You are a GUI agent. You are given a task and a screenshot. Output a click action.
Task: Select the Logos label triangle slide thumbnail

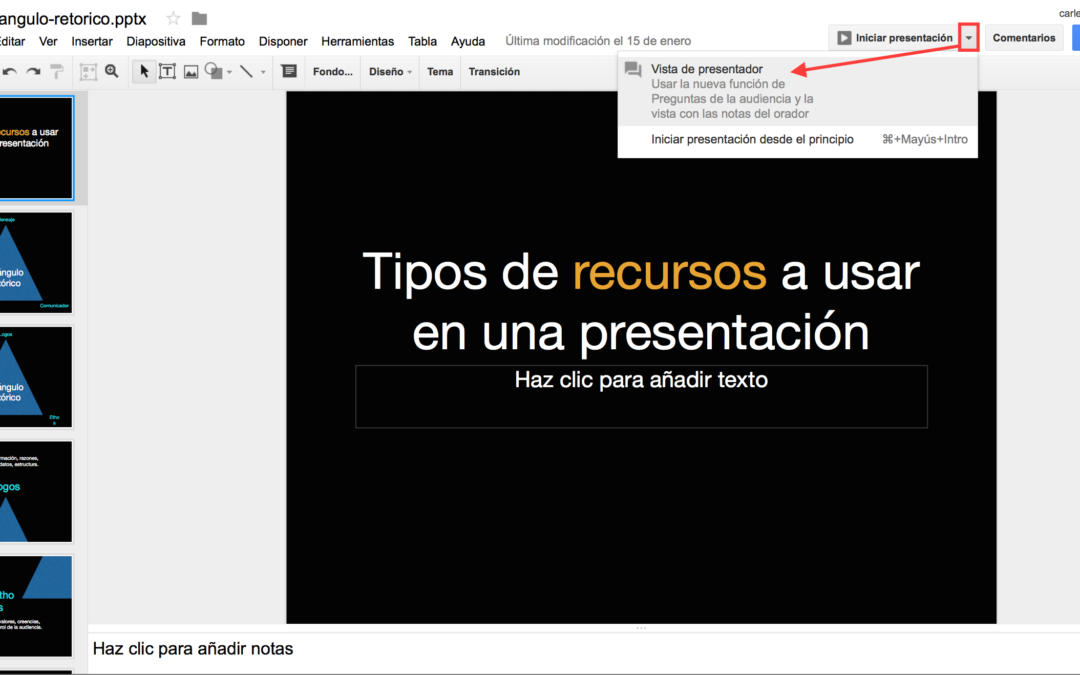coord(36,377)
